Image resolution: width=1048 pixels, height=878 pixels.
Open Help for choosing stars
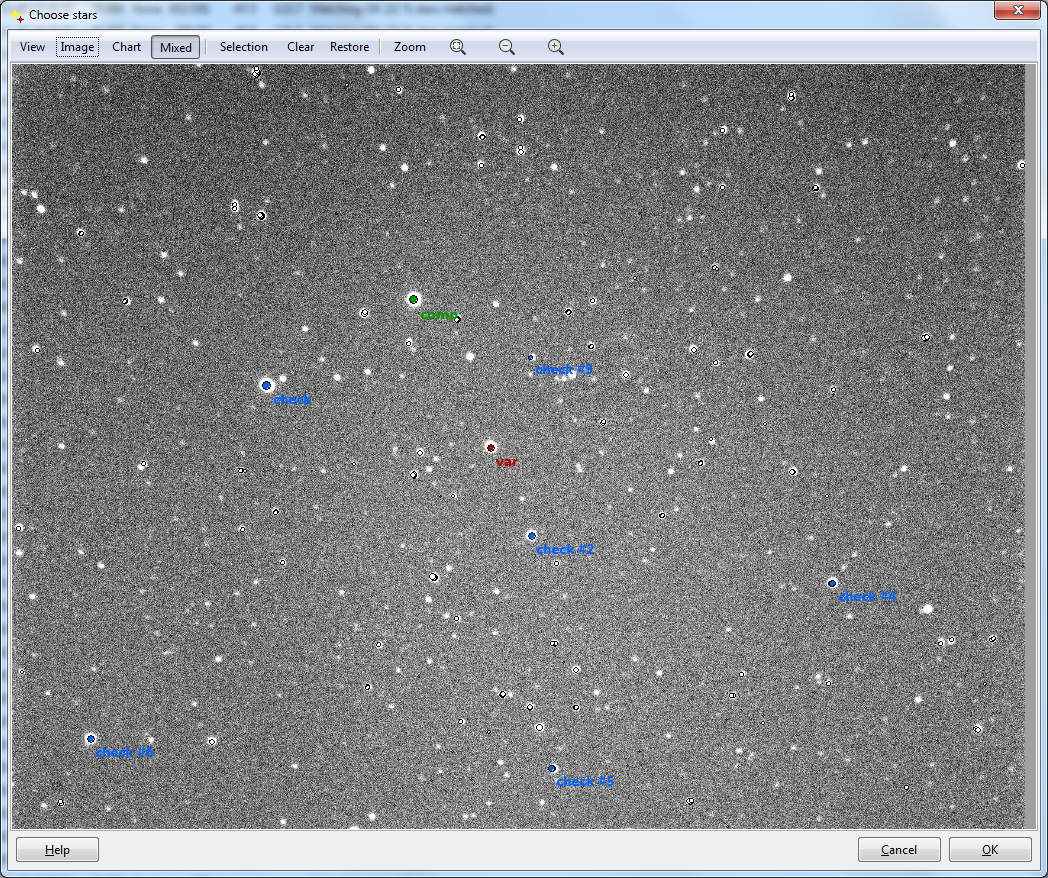57,850
